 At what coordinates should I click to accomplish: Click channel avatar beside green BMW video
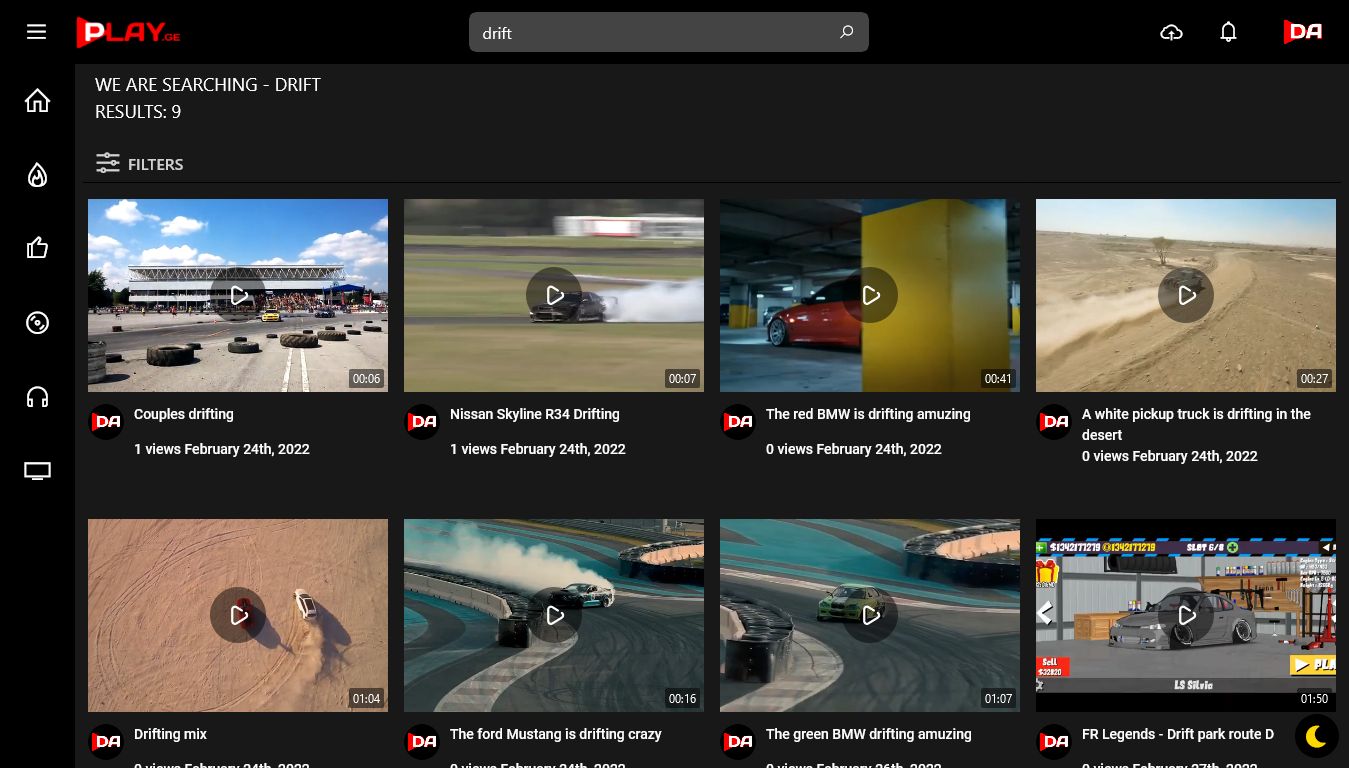point(738,742)
